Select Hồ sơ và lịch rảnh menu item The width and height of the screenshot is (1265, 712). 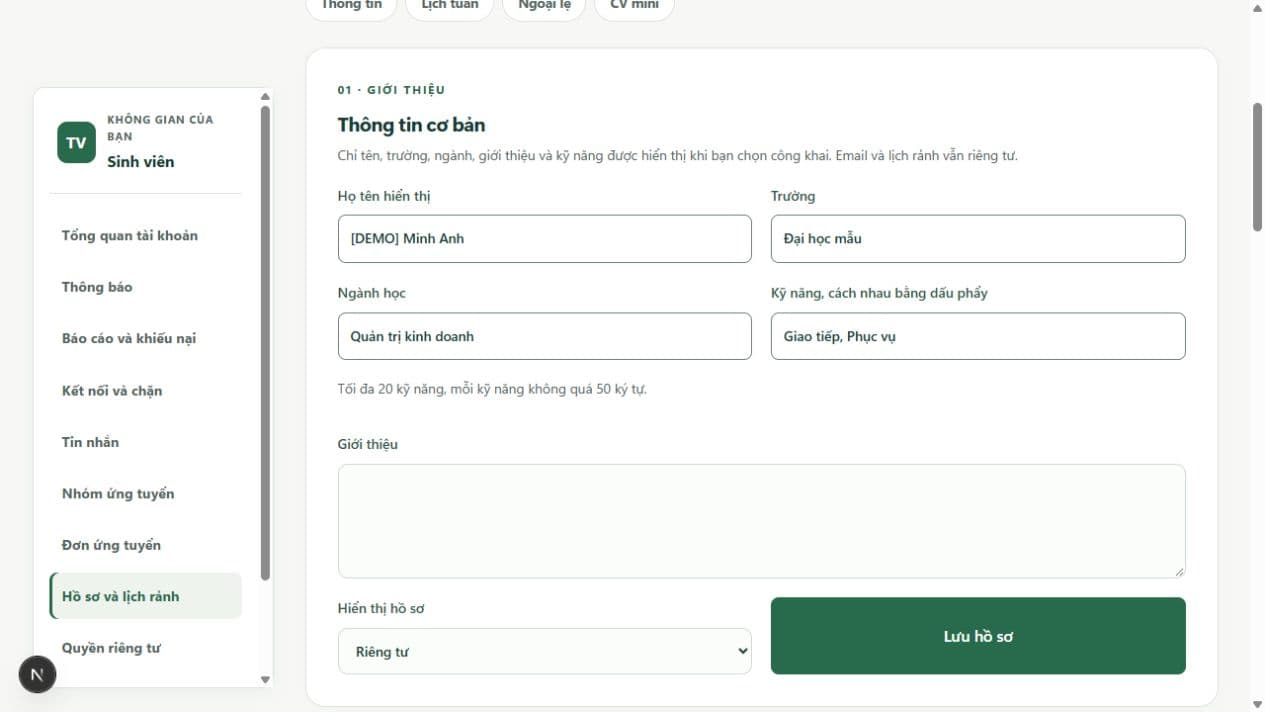pos(145,596)
